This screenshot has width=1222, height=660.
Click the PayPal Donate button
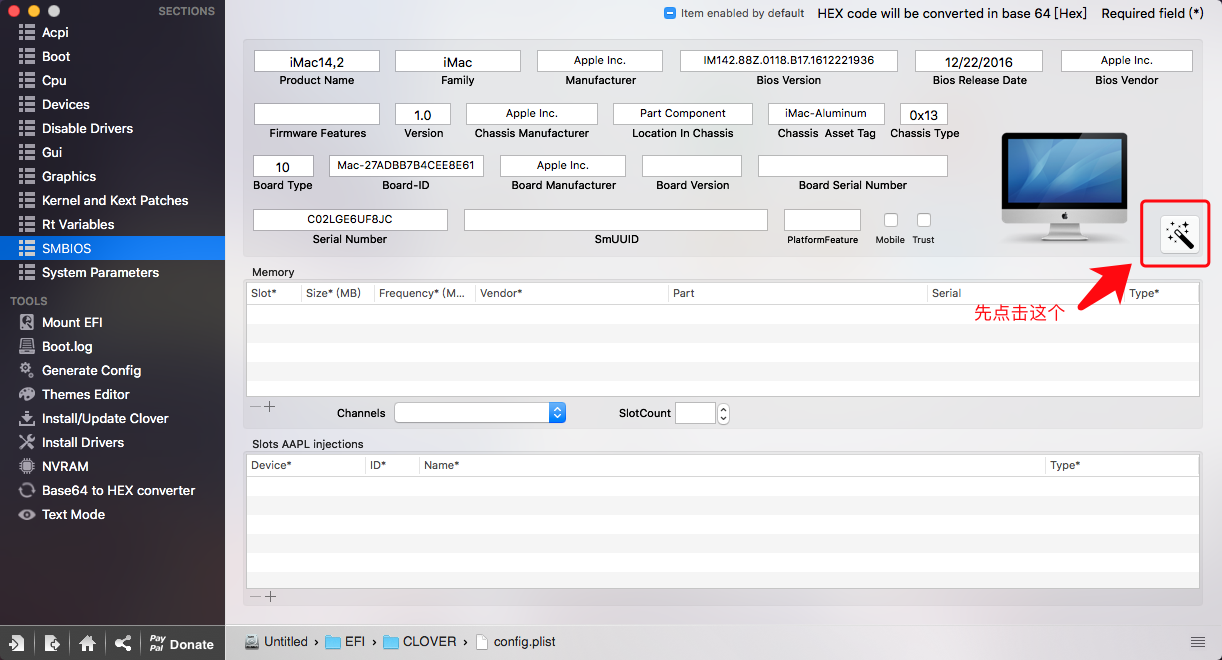point(181,643)
